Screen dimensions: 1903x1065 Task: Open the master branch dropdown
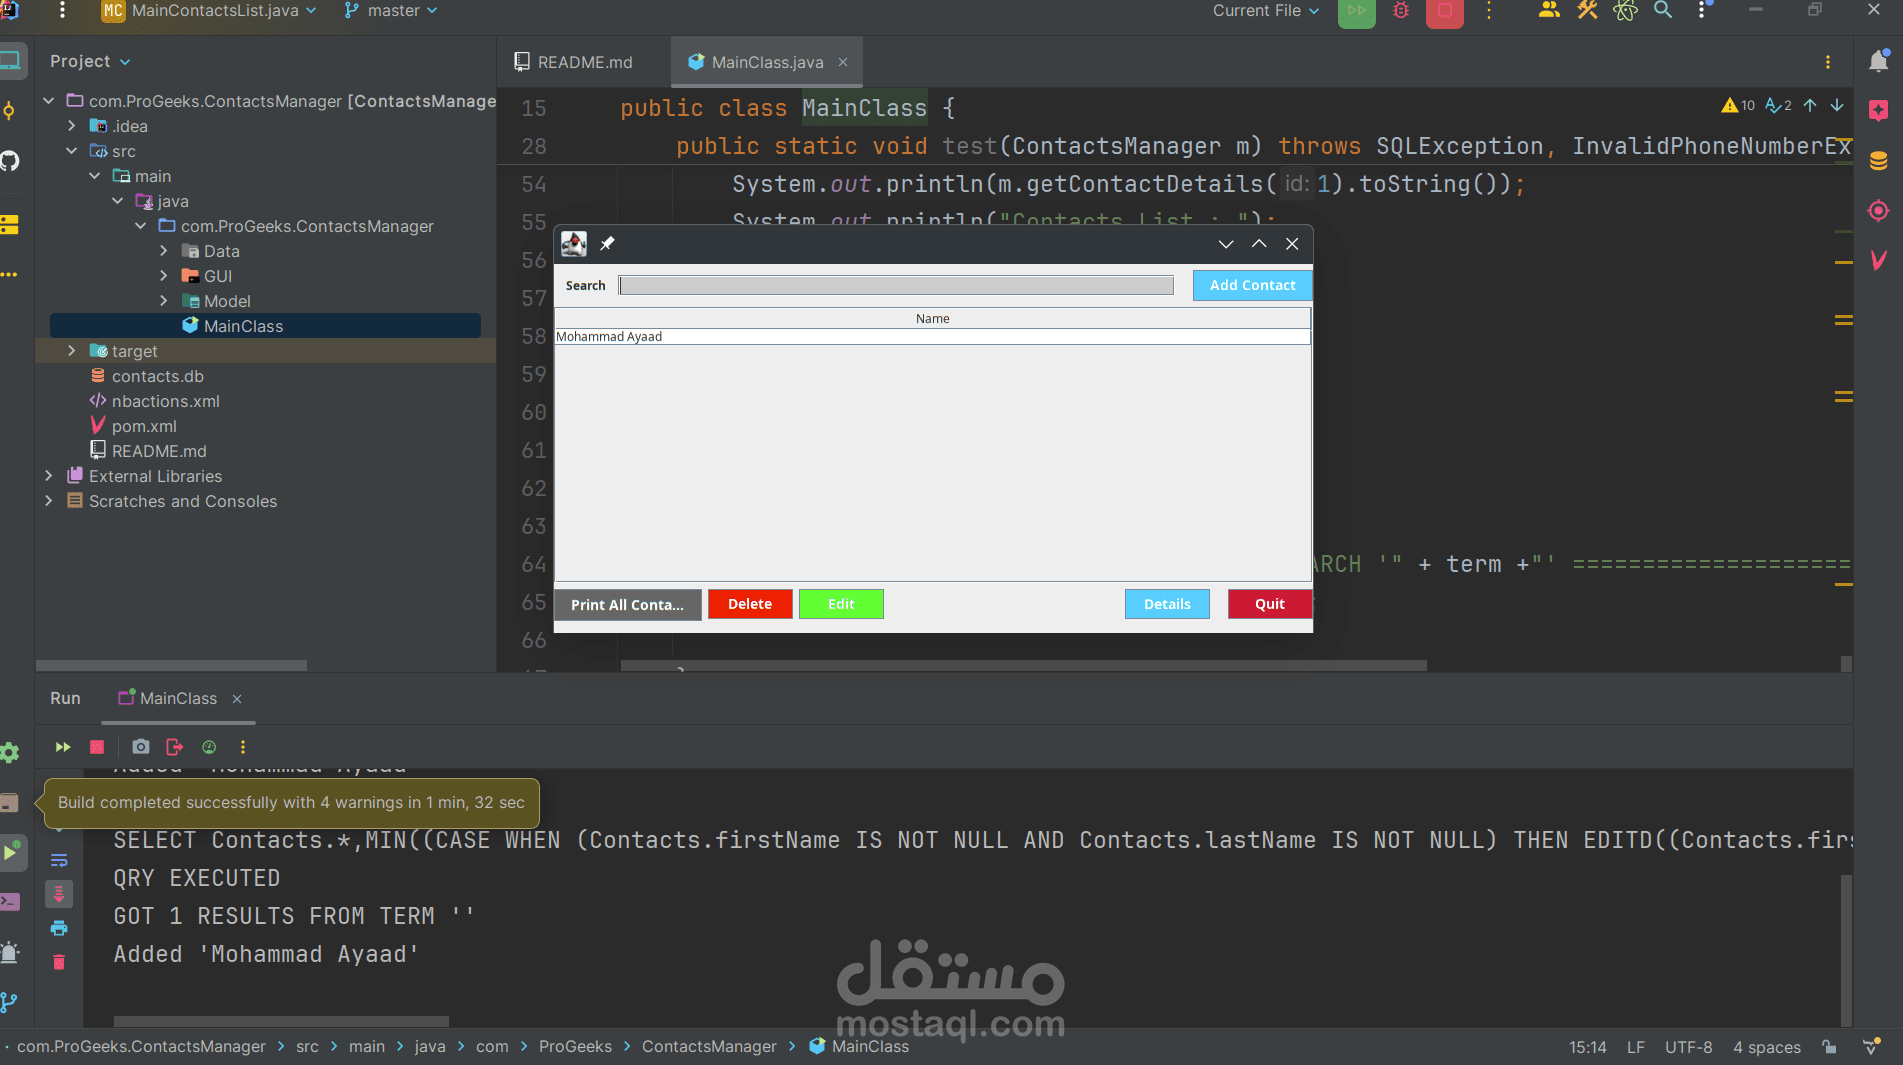coord(391,10)
